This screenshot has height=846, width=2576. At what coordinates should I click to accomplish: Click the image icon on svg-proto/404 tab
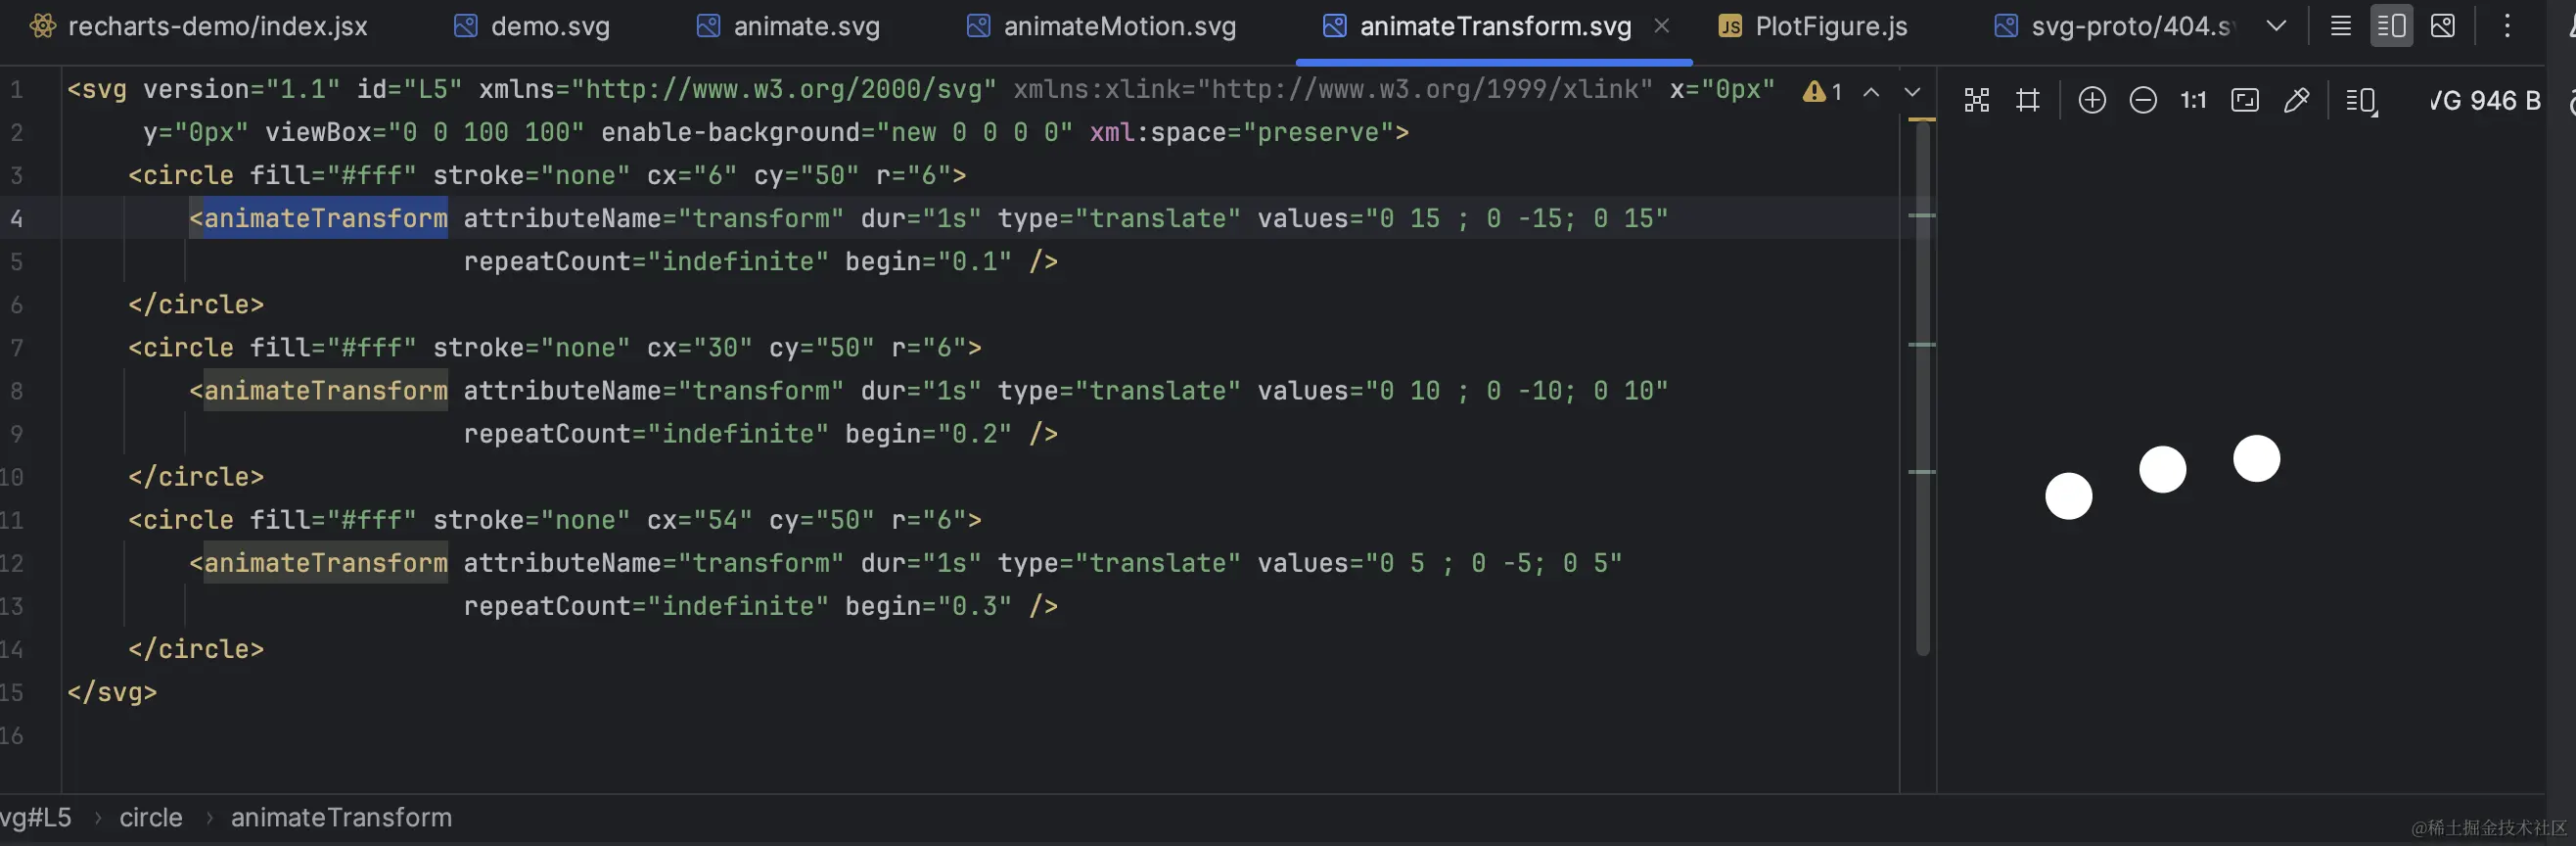coord(2006,26)
